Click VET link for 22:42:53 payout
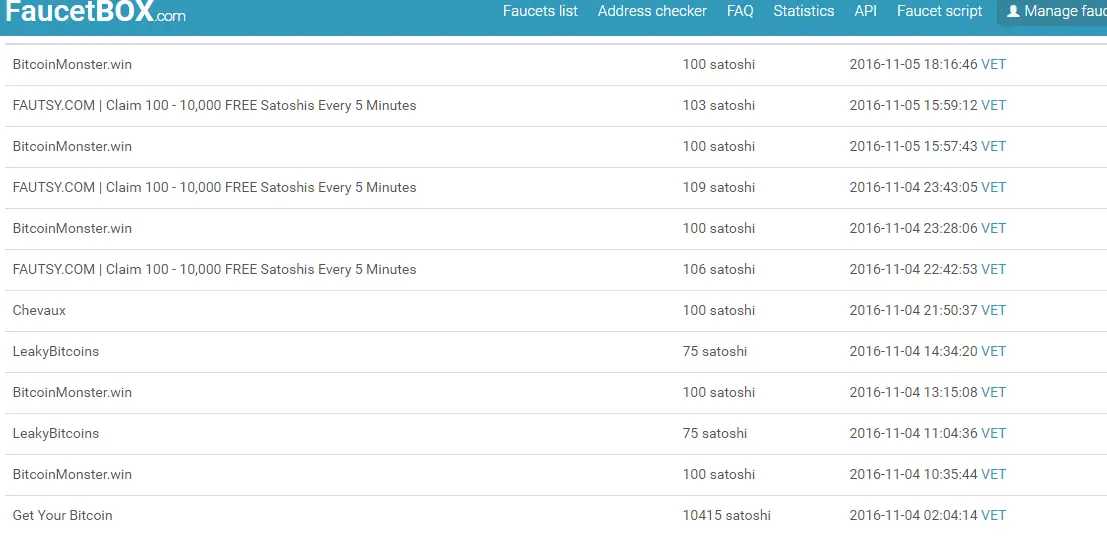1107x556 pixels. pyautogui.click(x=993, y=269)
